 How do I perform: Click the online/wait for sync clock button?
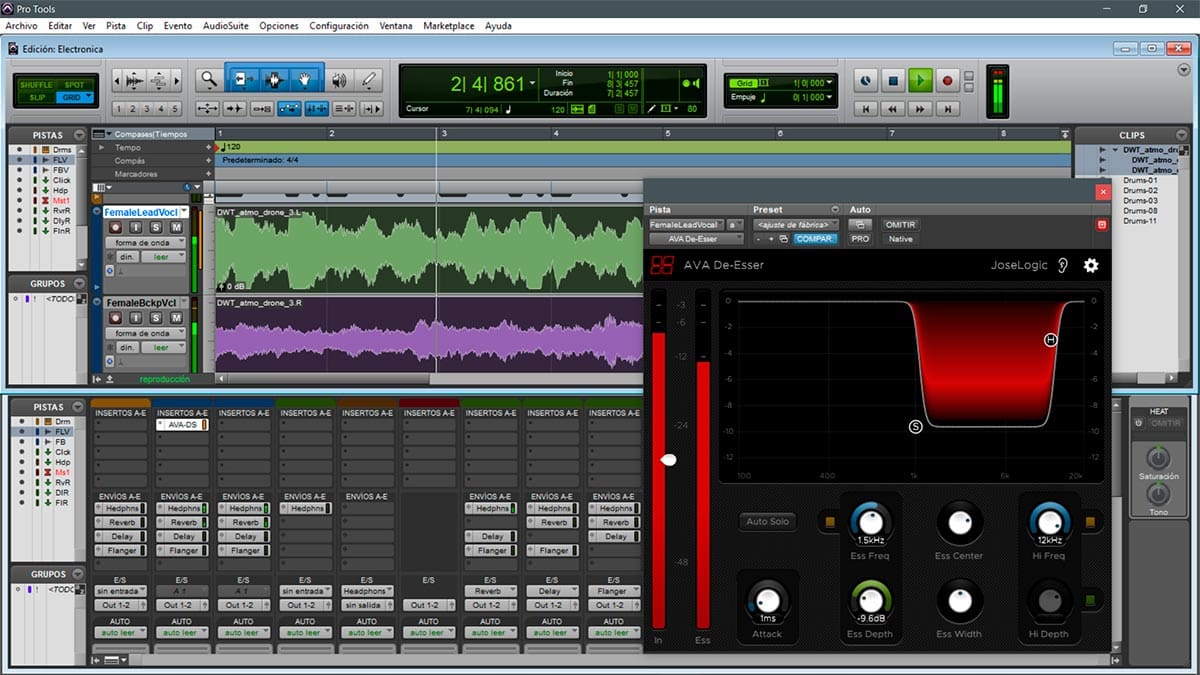[867, 80]
